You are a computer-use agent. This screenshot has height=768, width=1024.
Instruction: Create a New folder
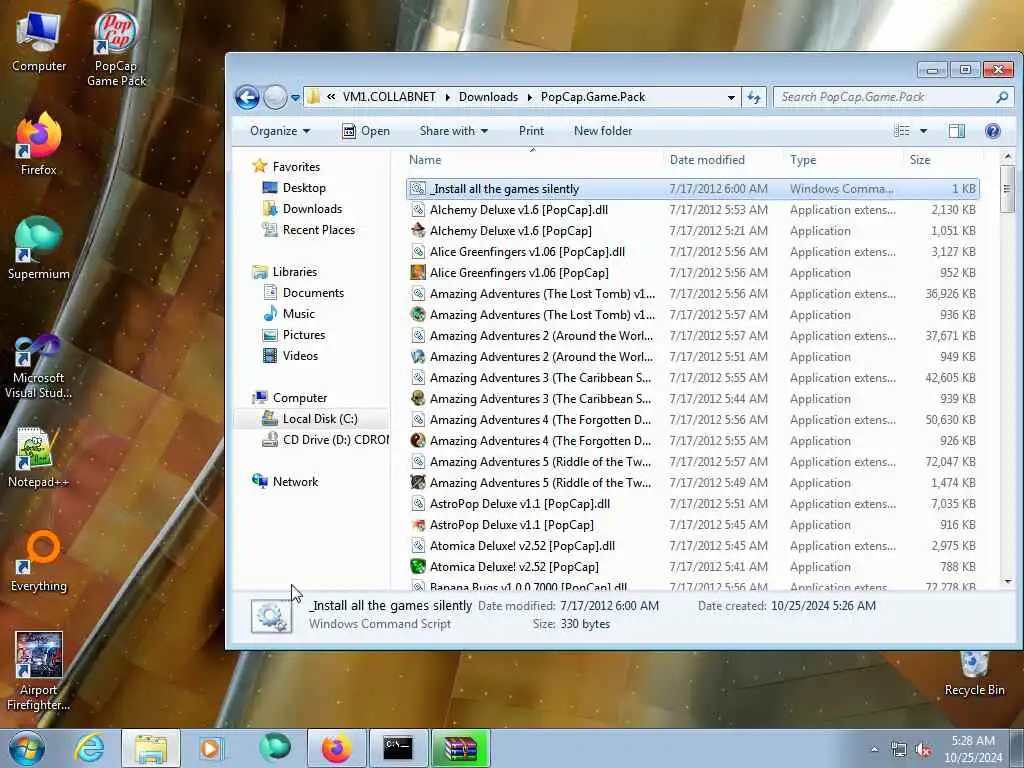(x=603, y=131)
